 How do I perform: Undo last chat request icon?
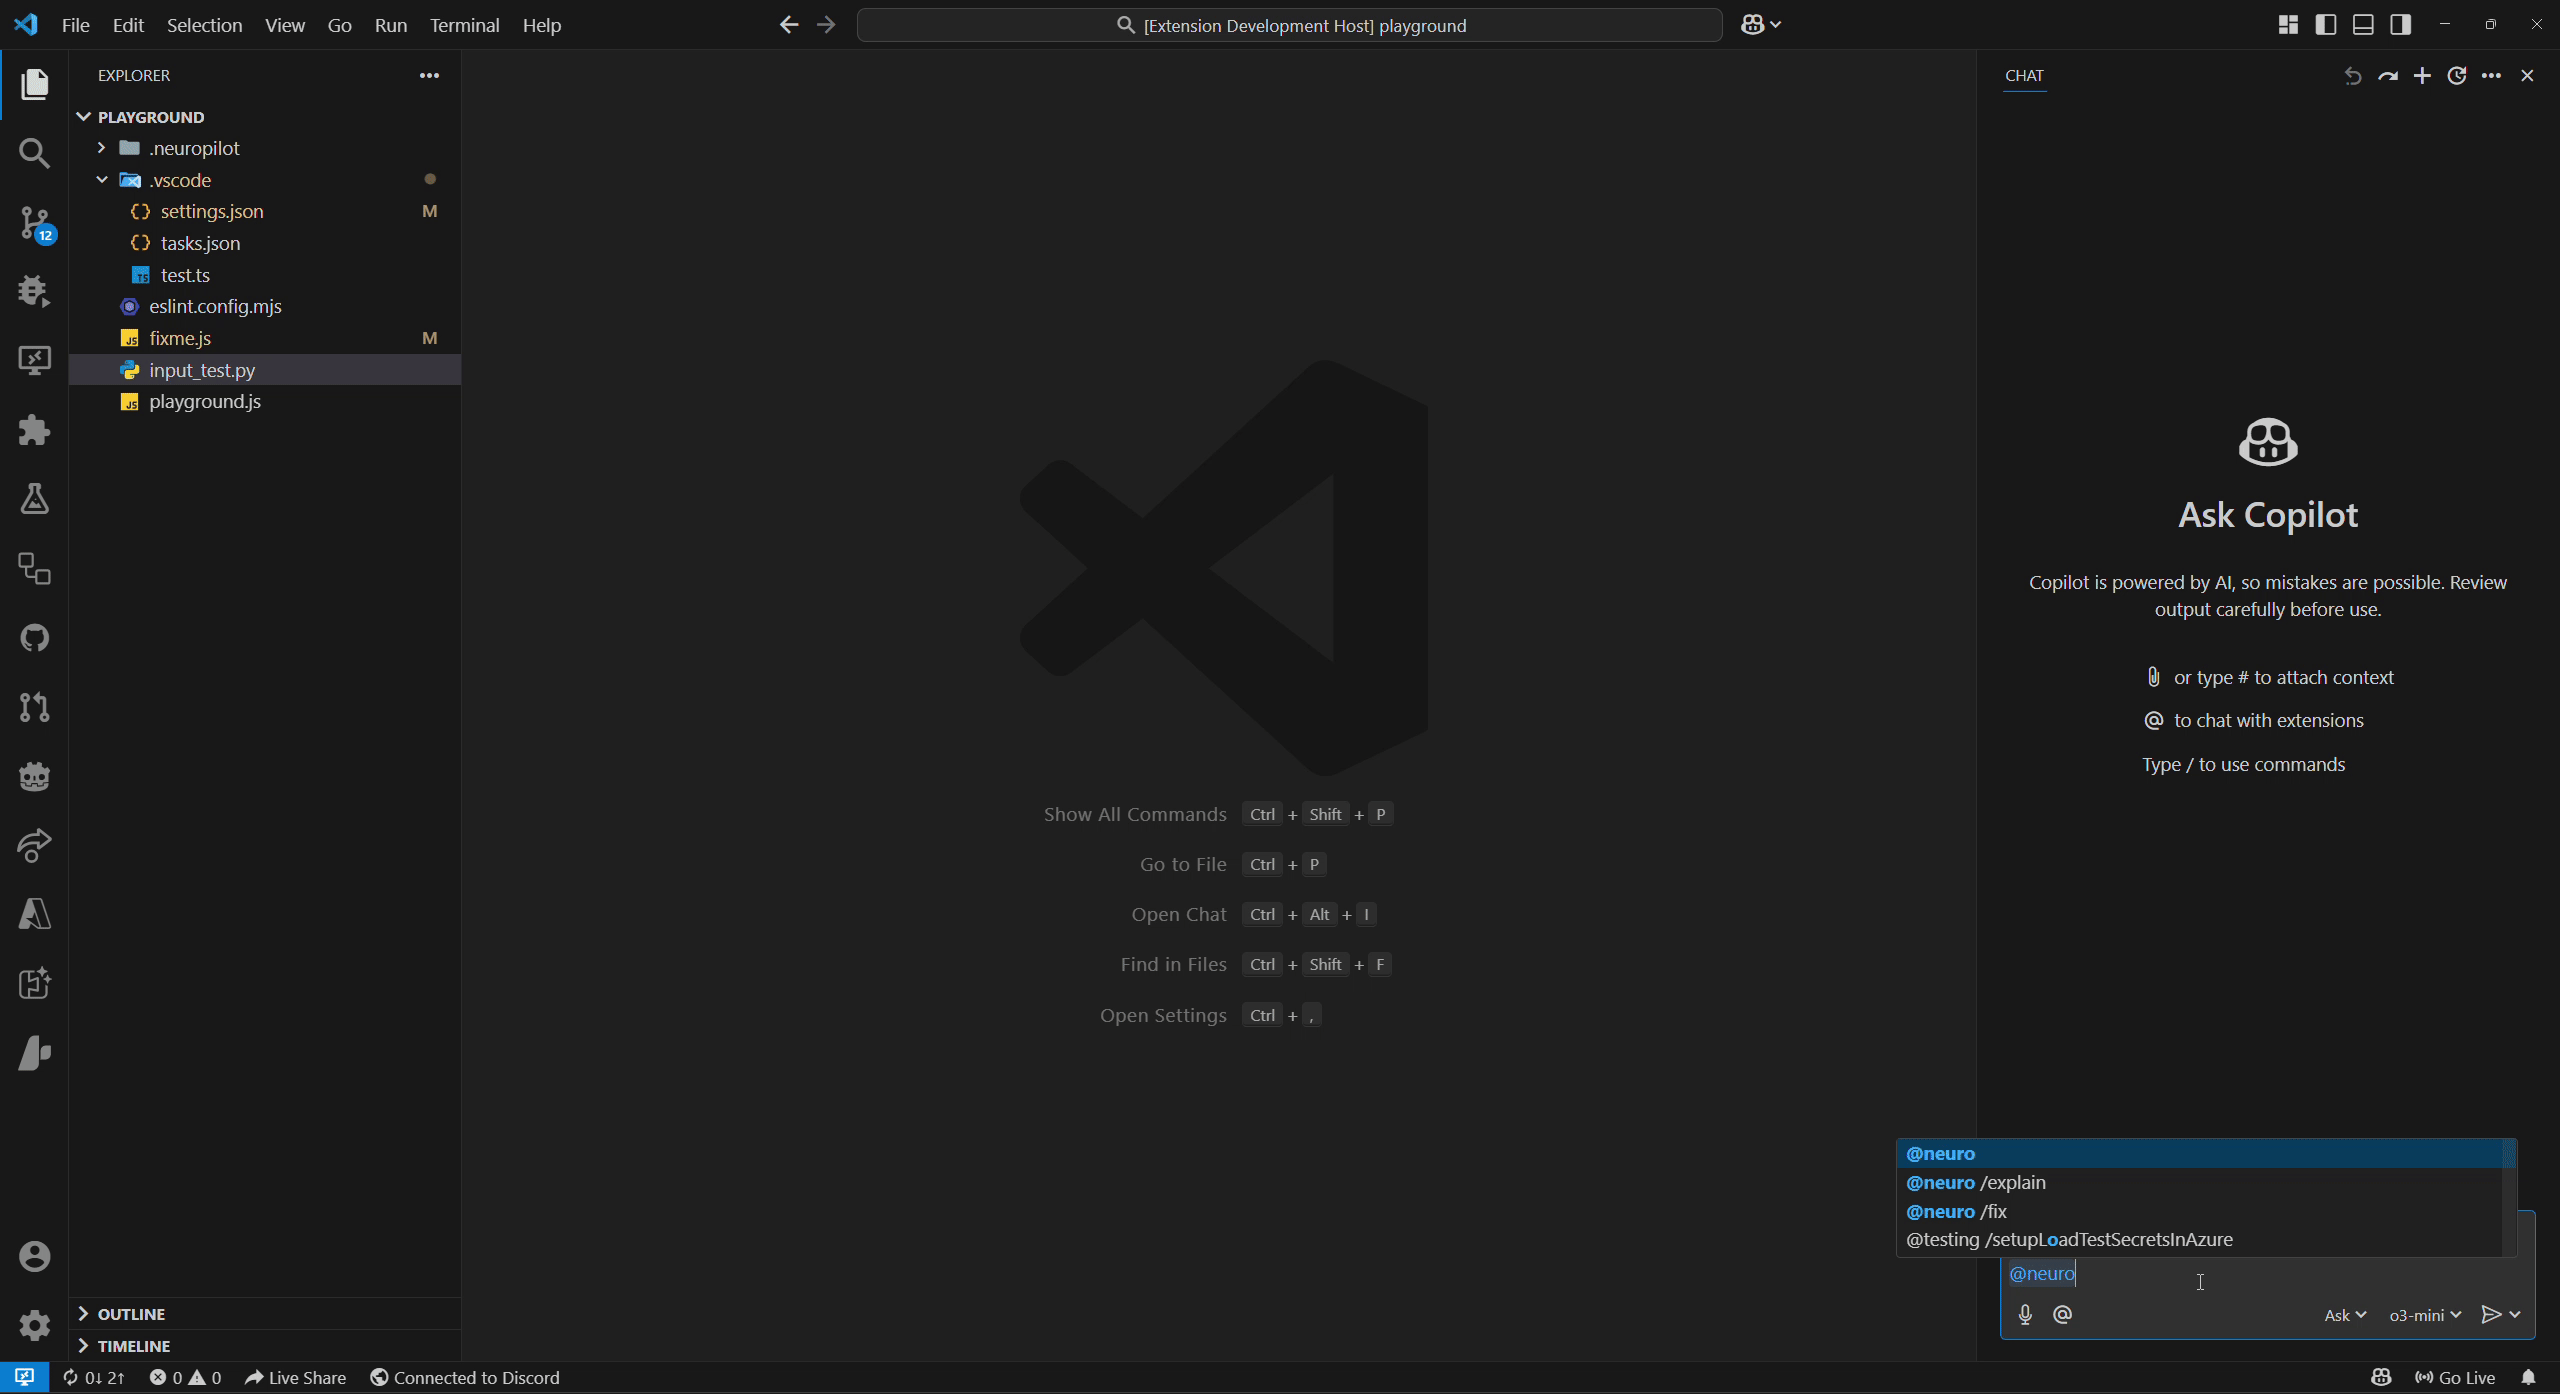(2353, 76)
